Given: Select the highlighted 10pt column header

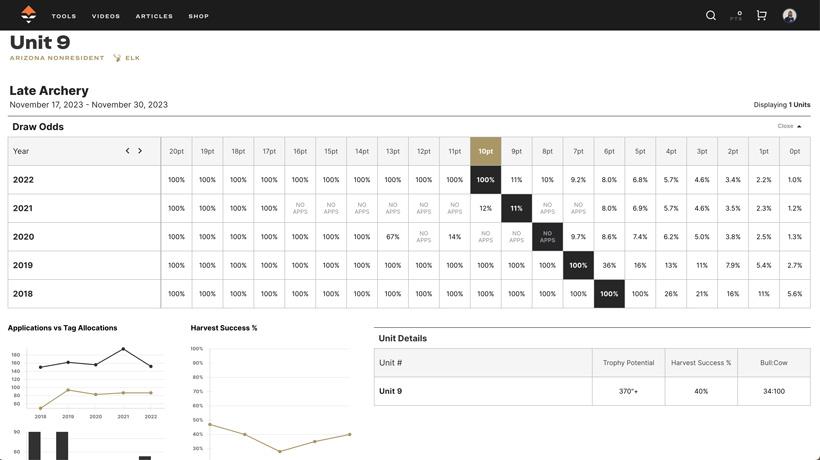Looking at the screenshot, I should coord(485,151).
